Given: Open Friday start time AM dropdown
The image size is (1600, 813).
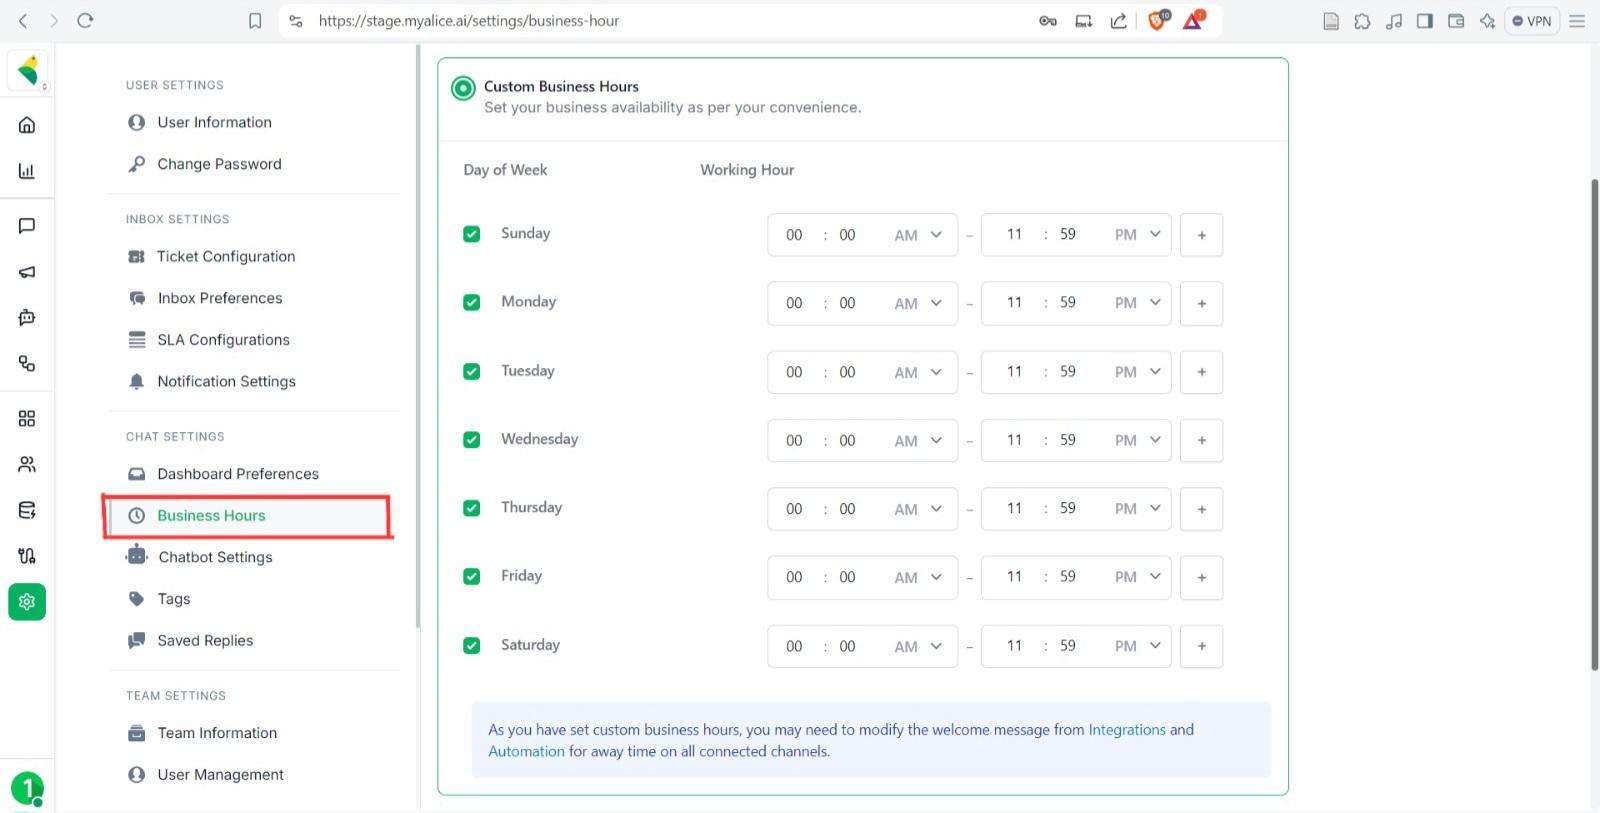Looking at the screenshot, I should click(918, 577).
